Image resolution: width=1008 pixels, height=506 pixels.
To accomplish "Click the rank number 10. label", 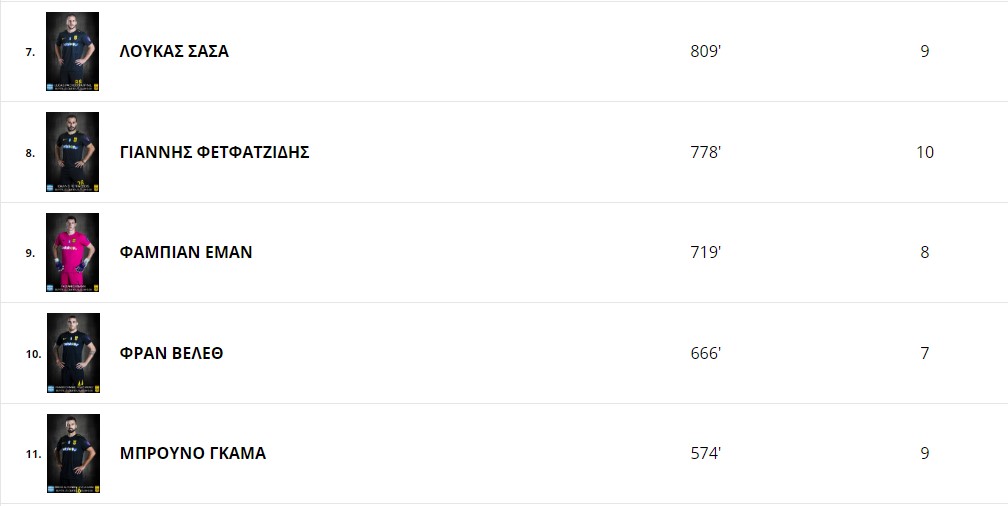I will [x=33, y=354].
